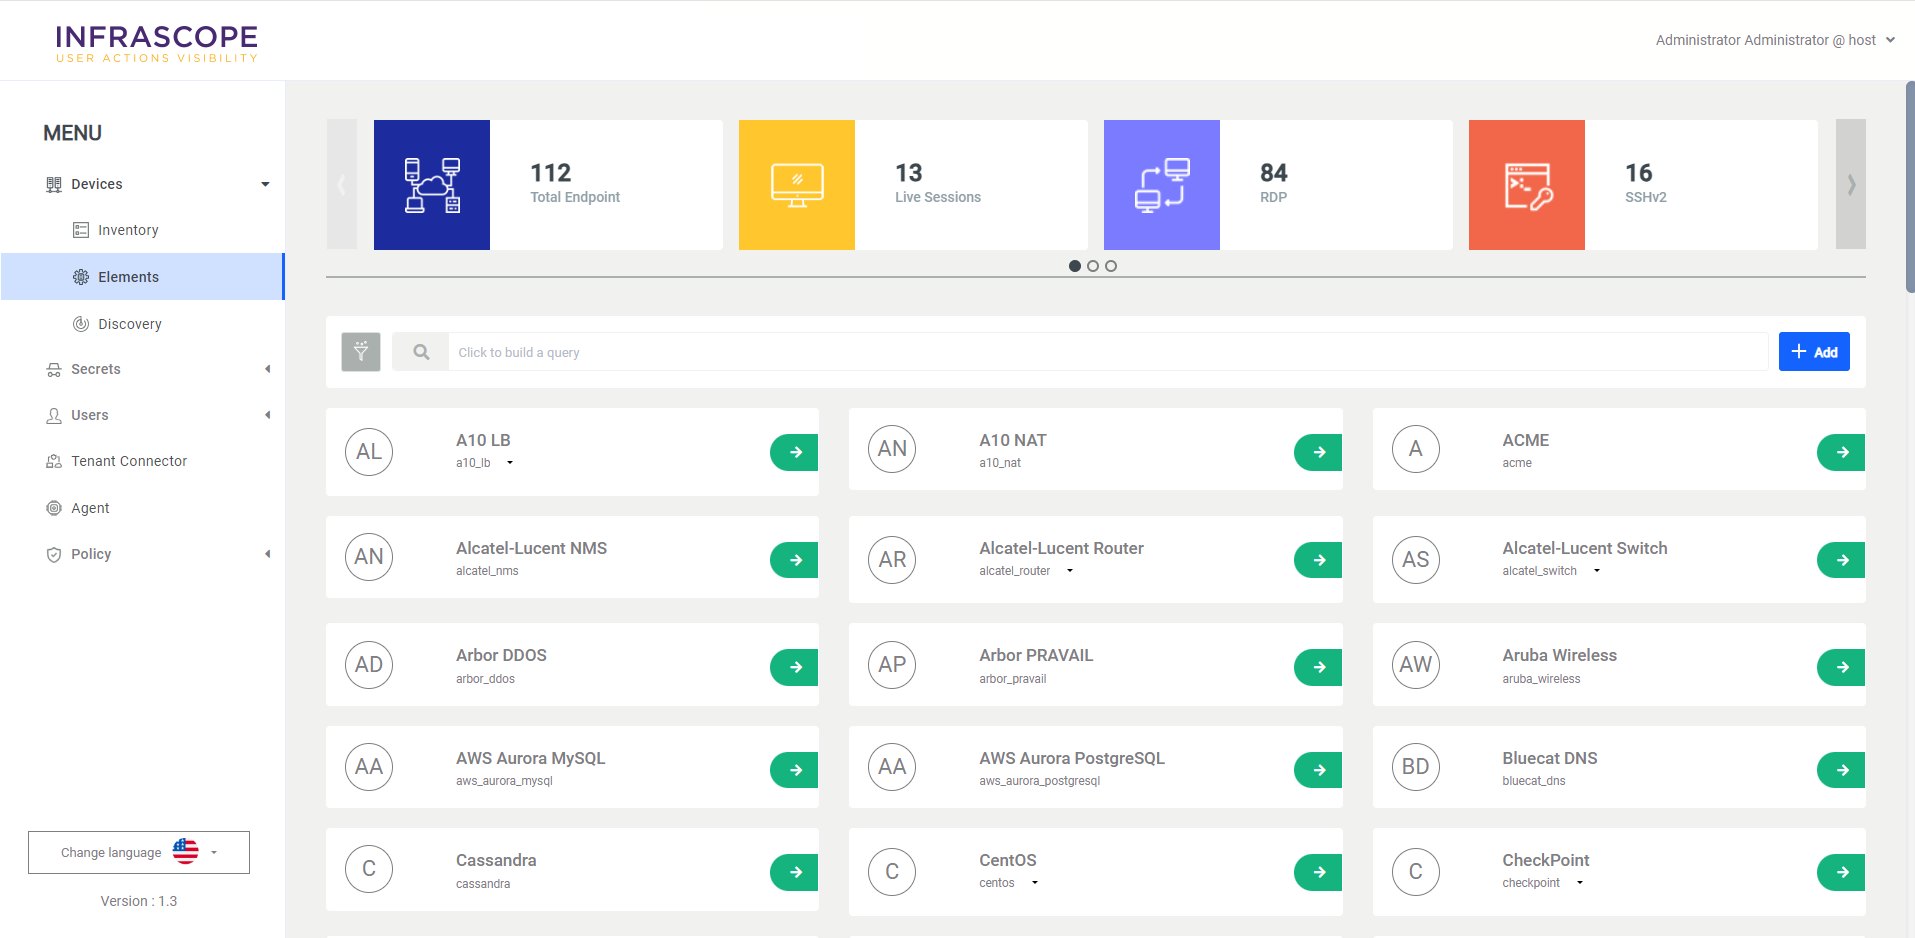Click the BD avatar circle for Bluecat DNS
The height and width of the screenshot is (938, 1915).
[1416, 767]
